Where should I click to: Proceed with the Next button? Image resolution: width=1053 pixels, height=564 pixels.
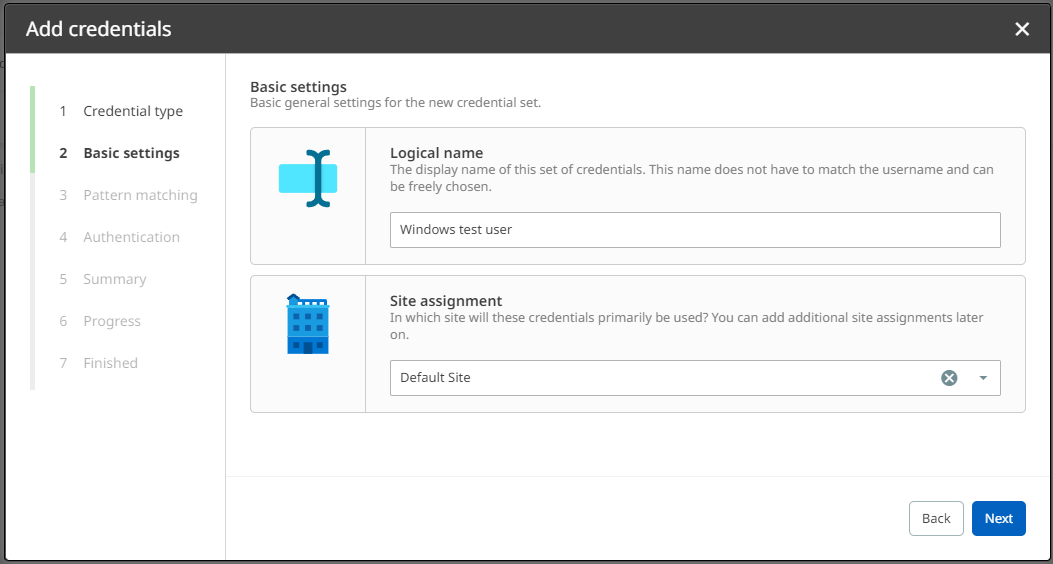(x=998, y=518)
